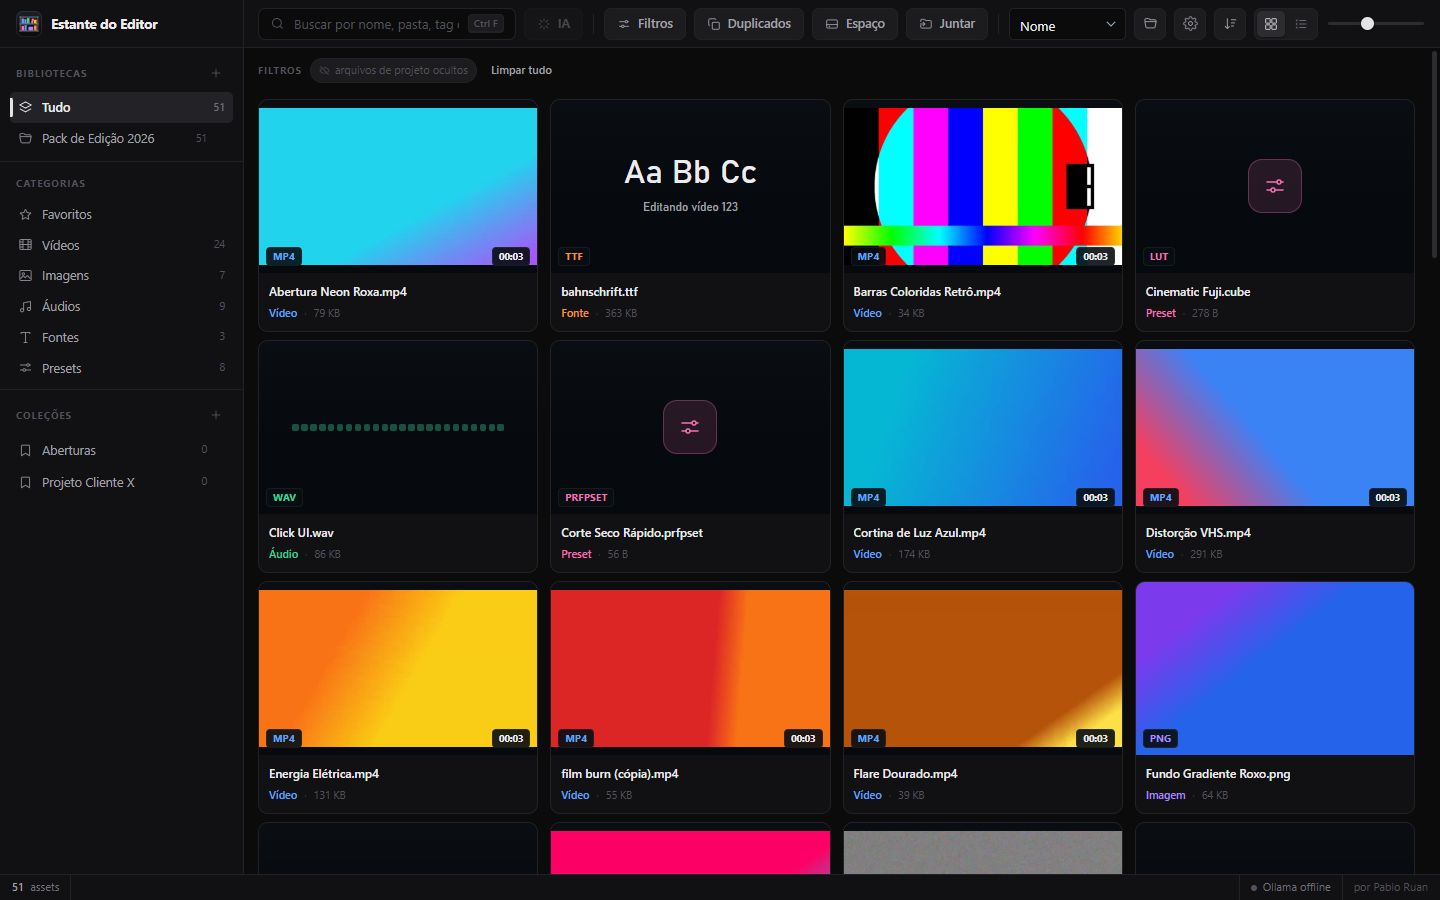Filter by Vídeos category
Image resolution: width=1440 pixels, height=900 pixels.
tap(122, 245)
